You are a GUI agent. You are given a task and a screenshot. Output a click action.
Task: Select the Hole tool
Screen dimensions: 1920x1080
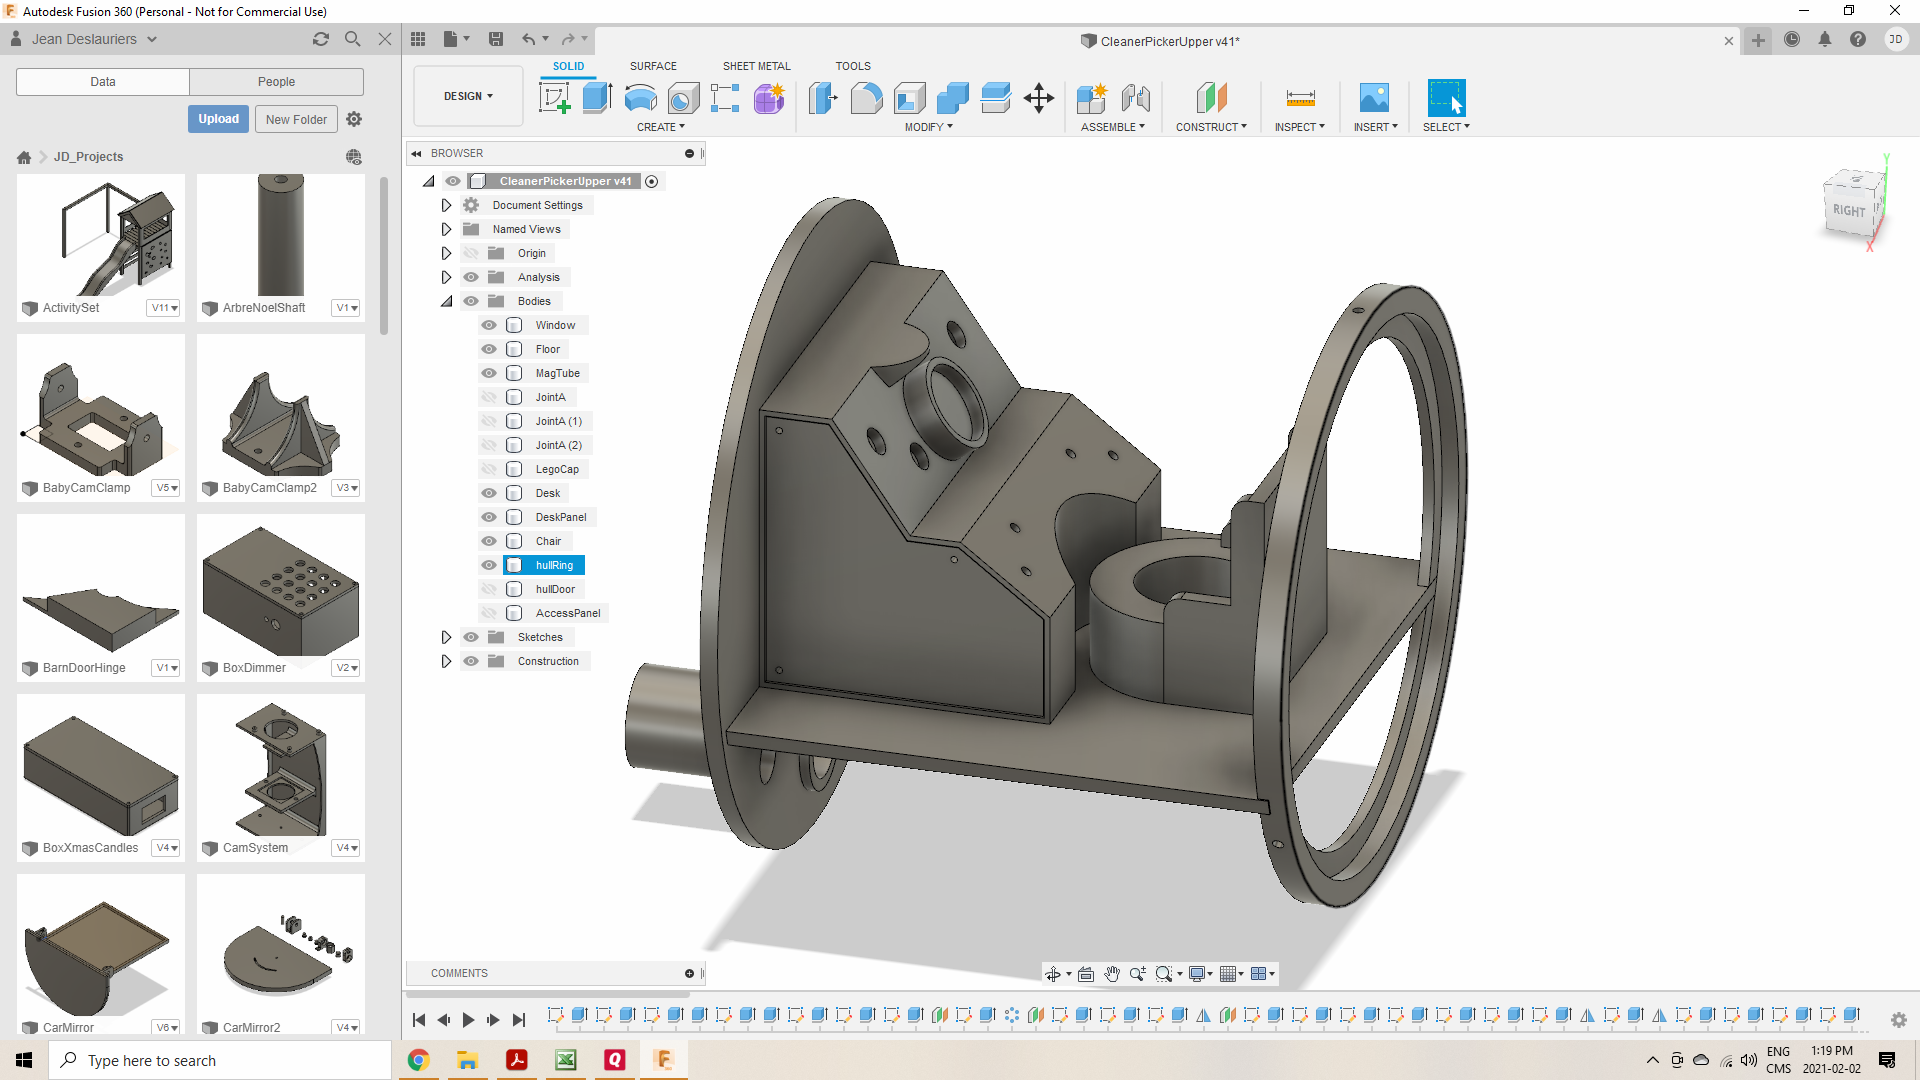click(x=683, y=98)
